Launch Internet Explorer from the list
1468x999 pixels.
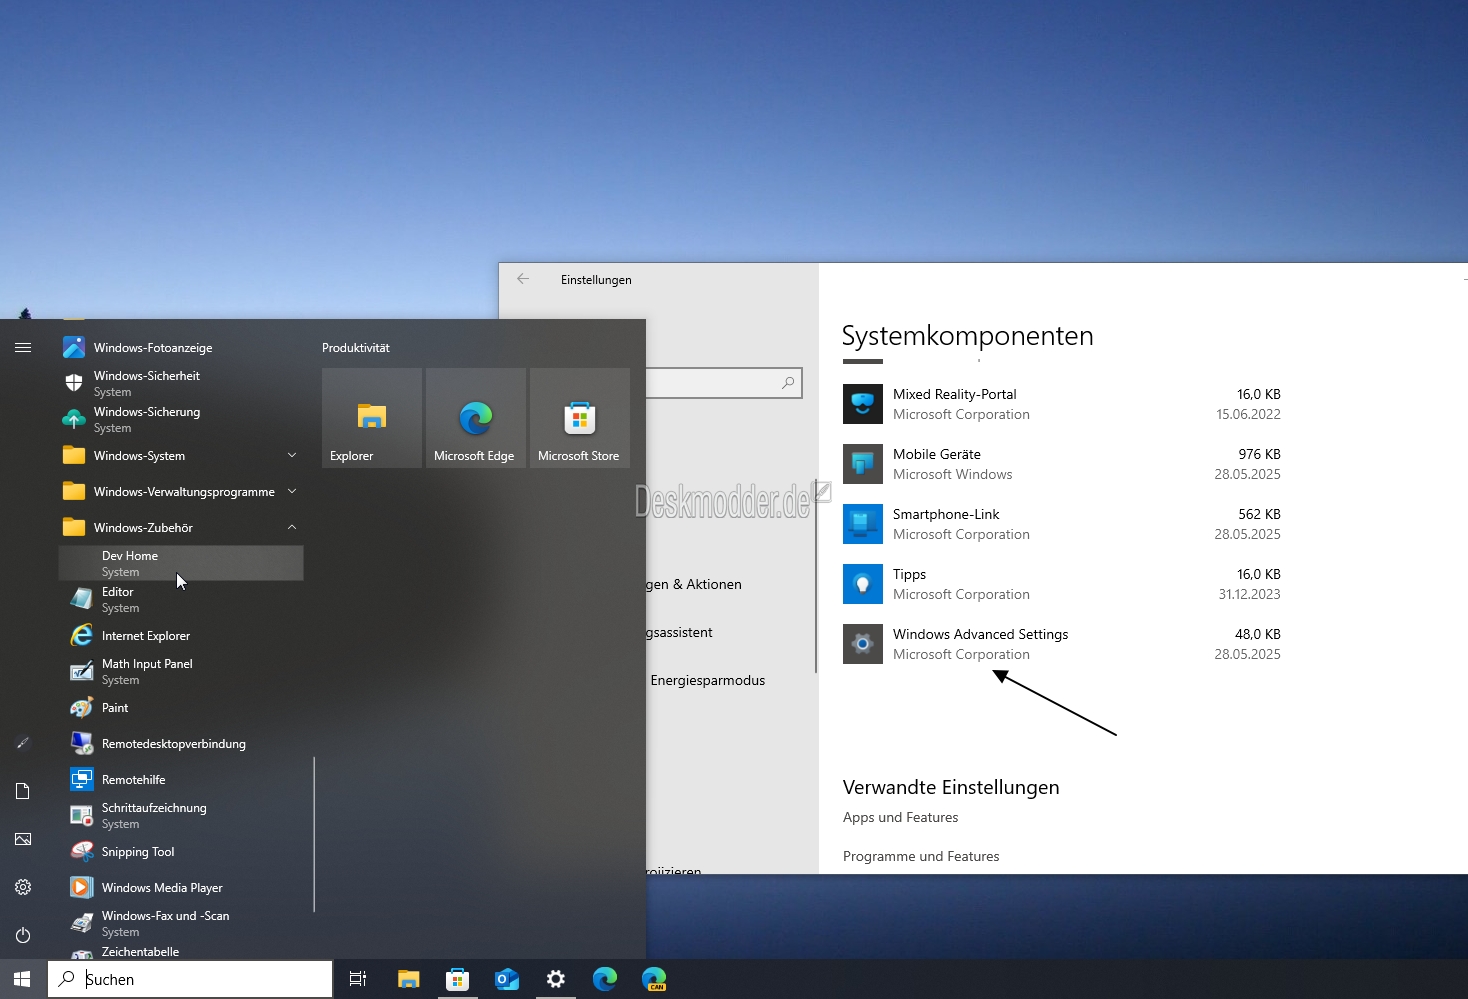(180, 636)
